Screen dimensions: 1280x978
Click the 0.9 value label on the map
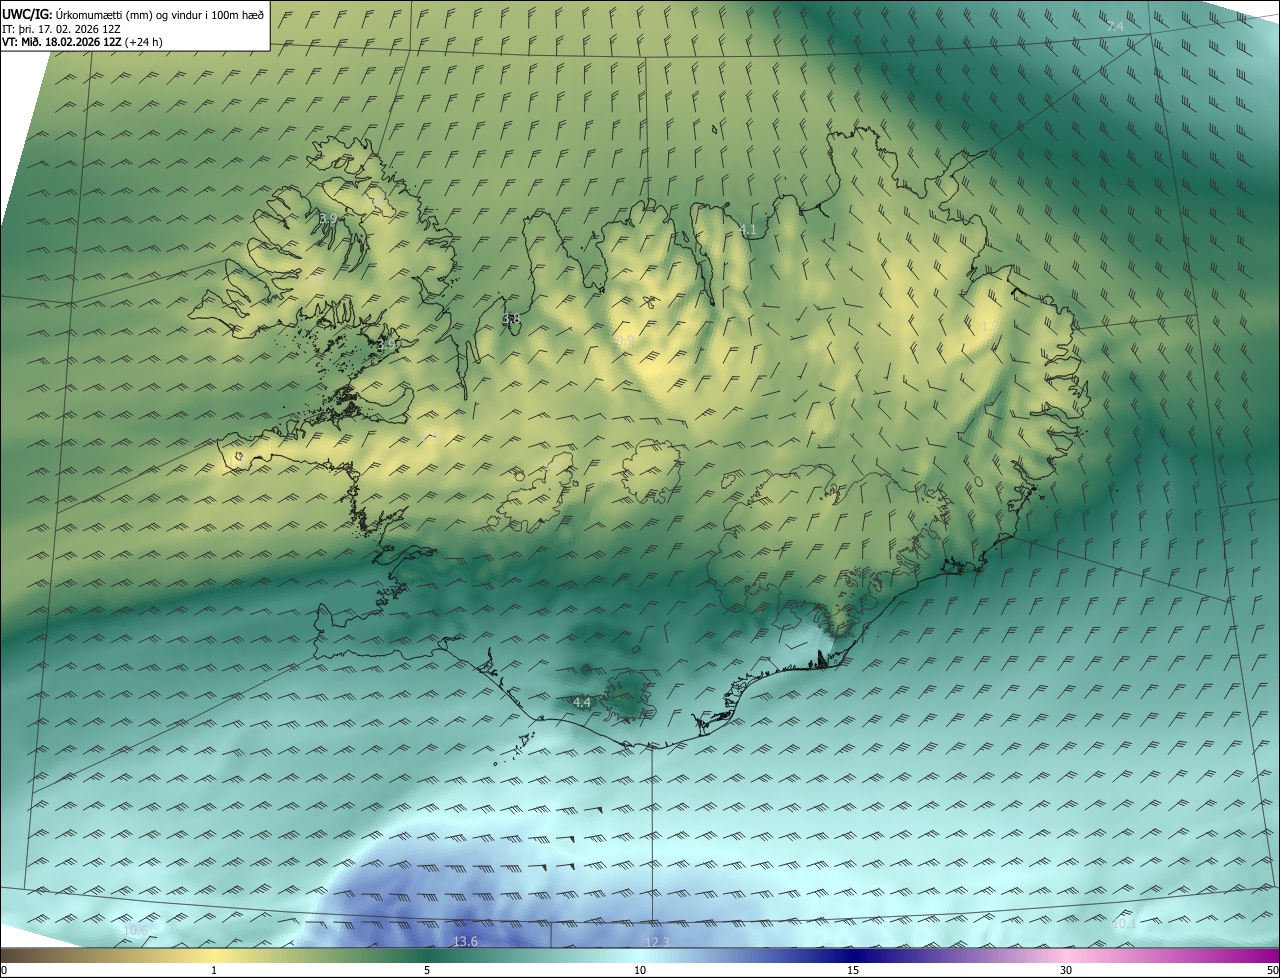[625, 341]
